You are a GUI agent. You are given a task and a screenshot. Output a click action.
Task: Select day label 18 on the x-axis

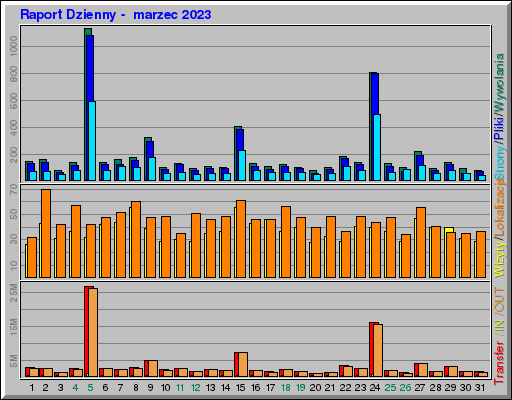[x=286, y=388]
